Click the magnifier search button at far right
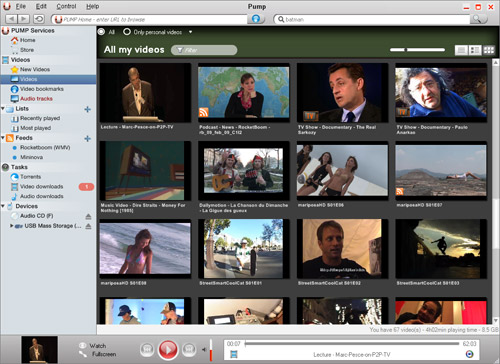 (x=478, y=19)
